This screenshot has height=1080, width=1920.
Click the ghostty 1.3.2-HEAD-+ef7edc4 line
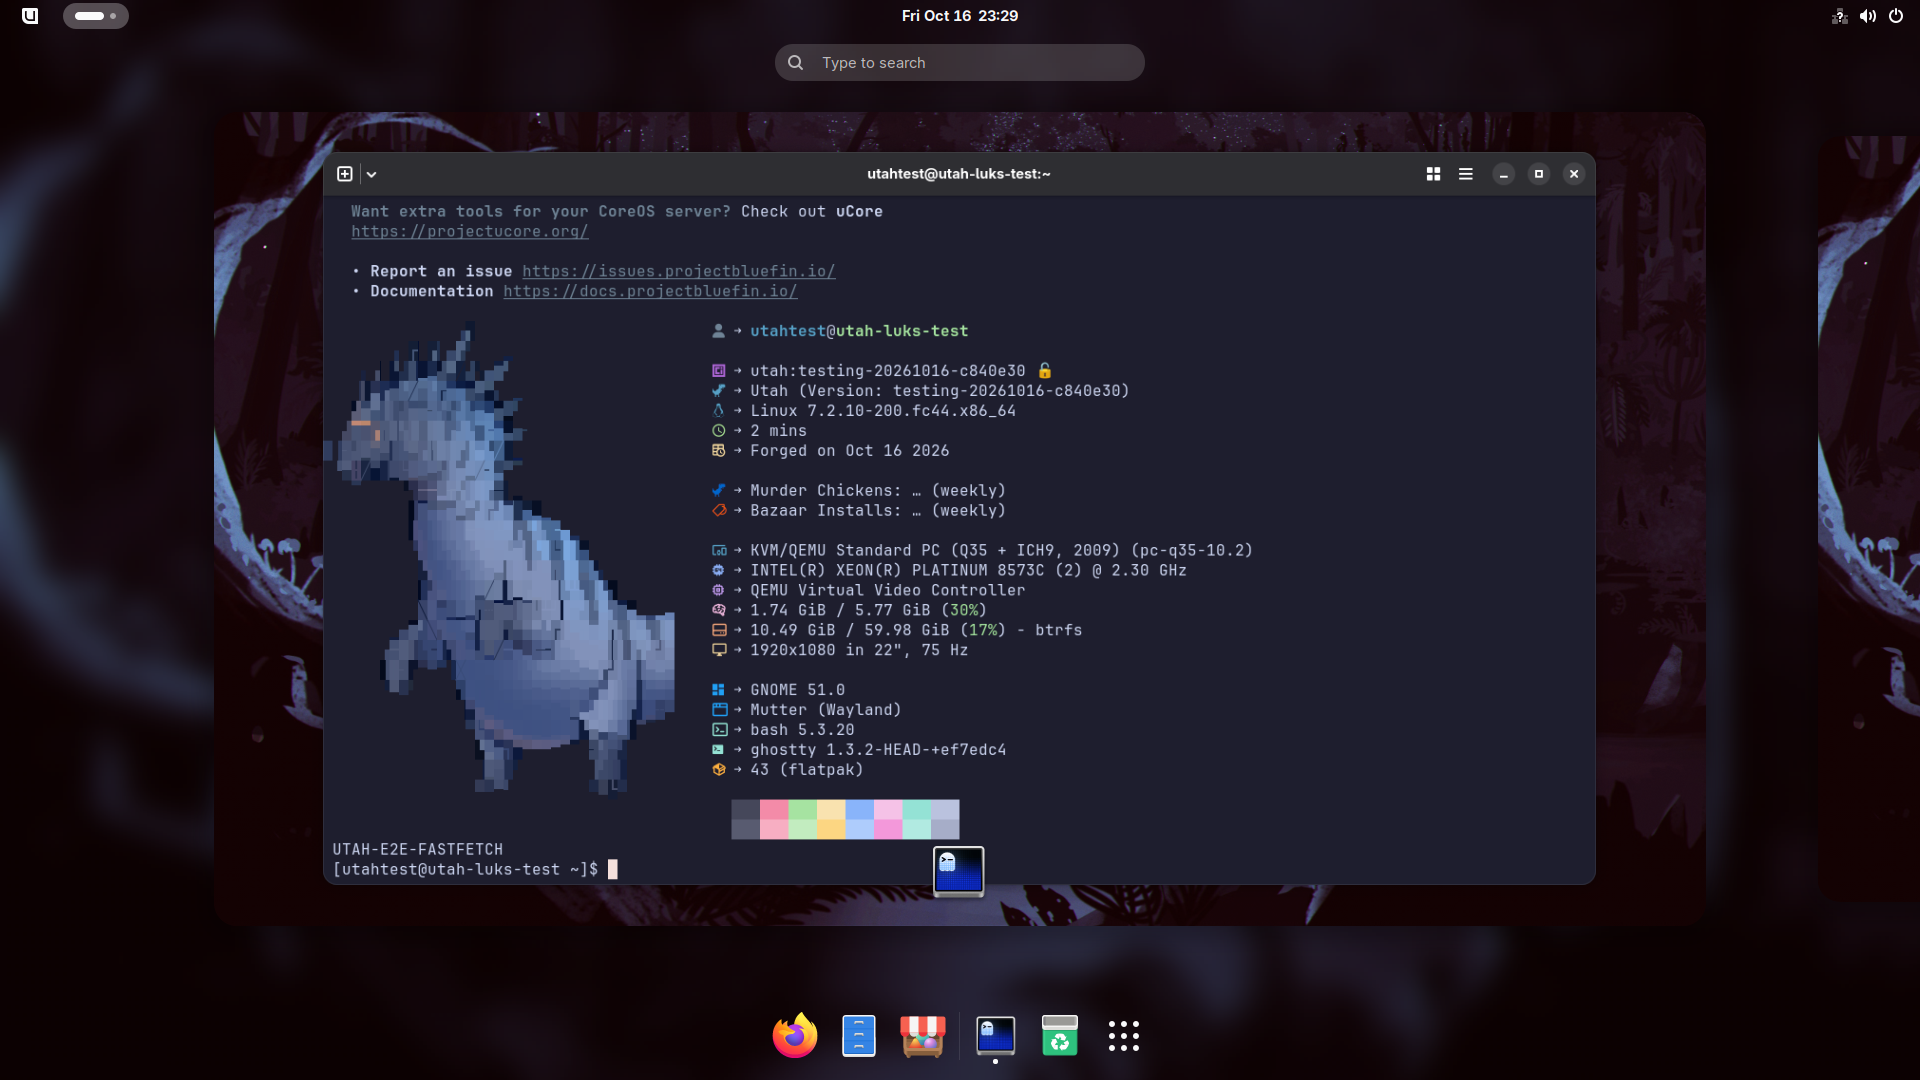point(878,750)
